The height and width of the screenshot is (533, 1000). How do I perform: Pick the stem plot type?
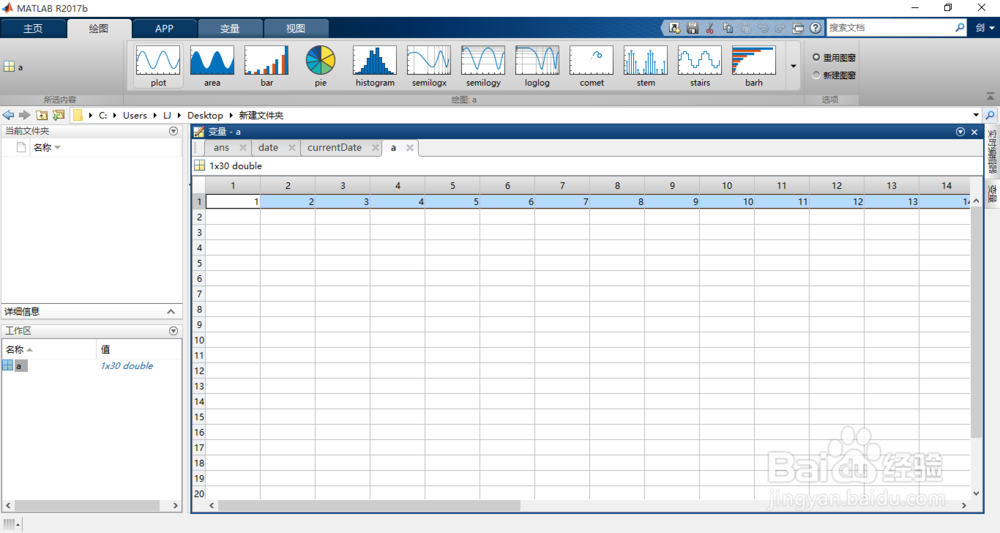coord(645,66)
